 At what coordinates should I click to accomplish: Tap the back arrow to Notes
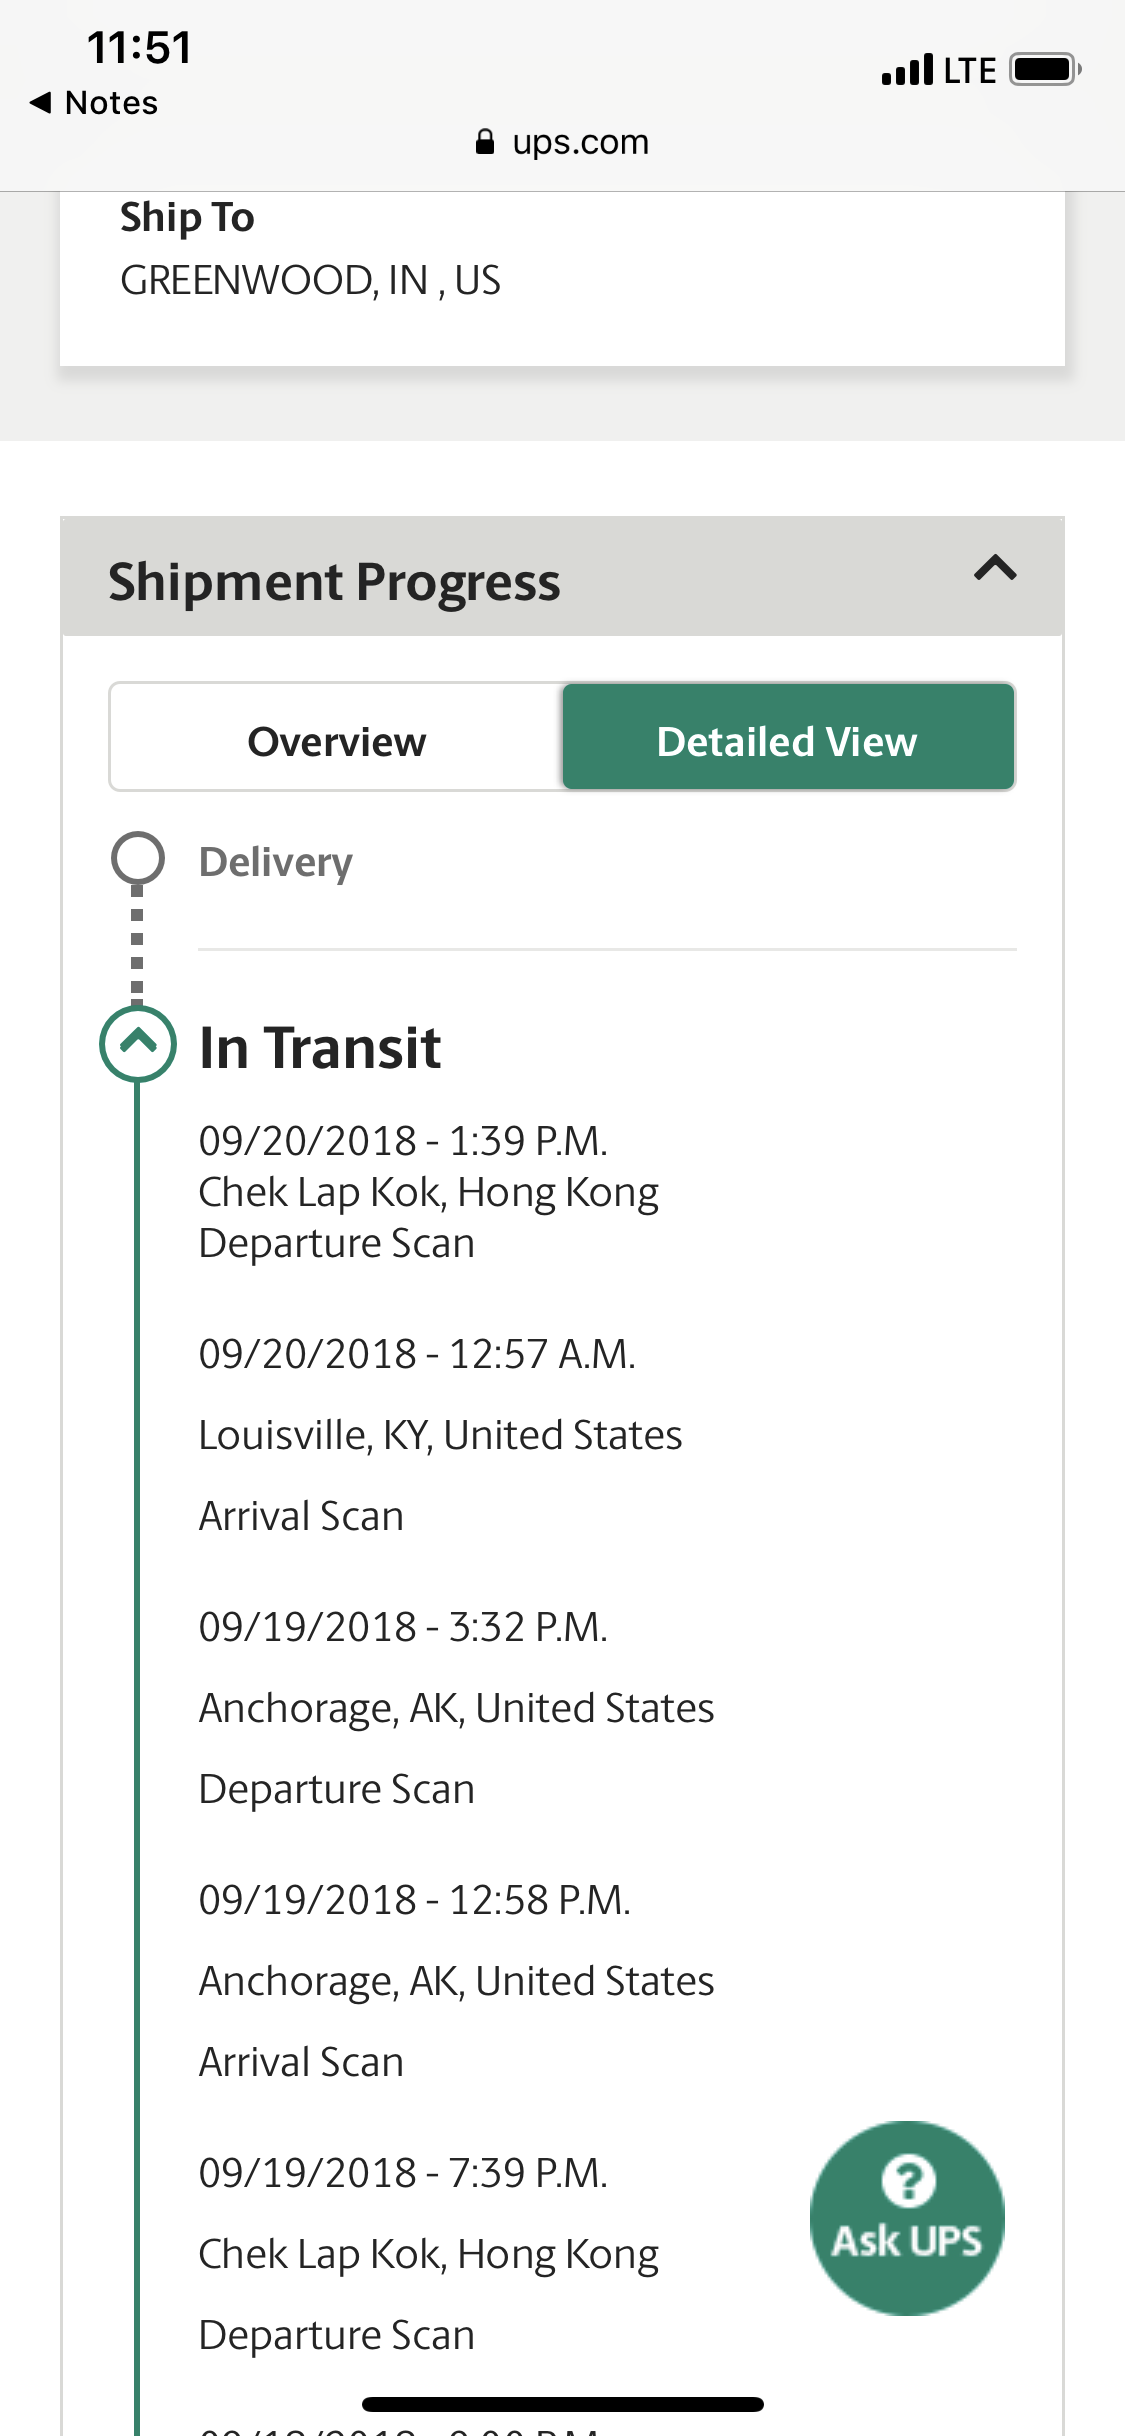[x=41, y=102]
